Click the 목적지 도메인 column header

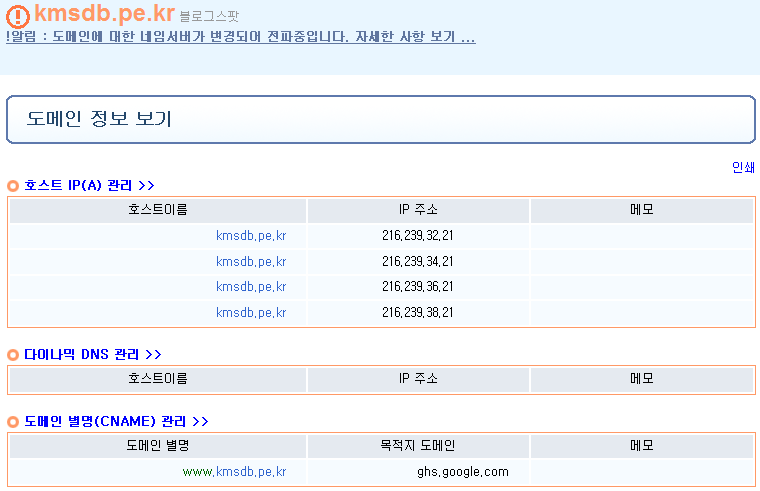(418, 445)
